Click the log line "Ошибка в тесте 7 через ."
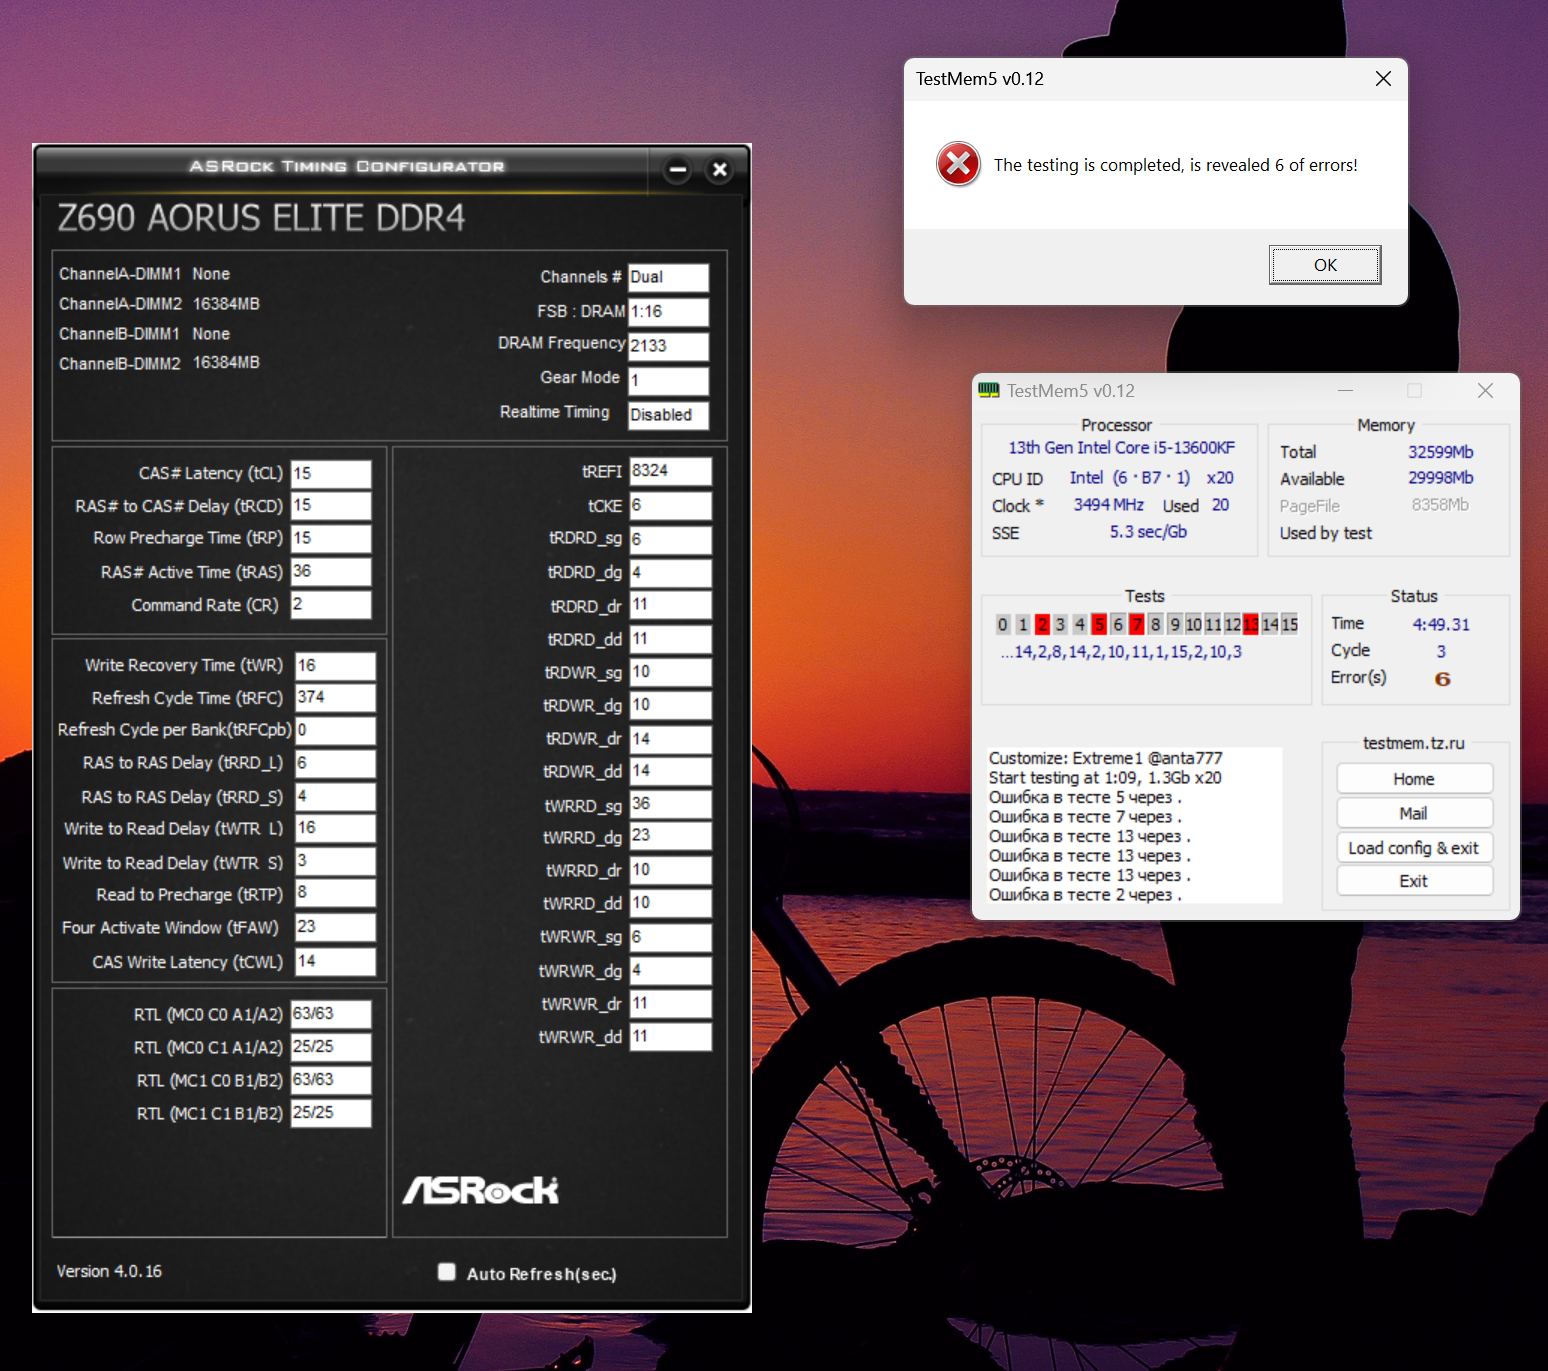This screenshot has width=1548, height=1371. (1085, 816)
